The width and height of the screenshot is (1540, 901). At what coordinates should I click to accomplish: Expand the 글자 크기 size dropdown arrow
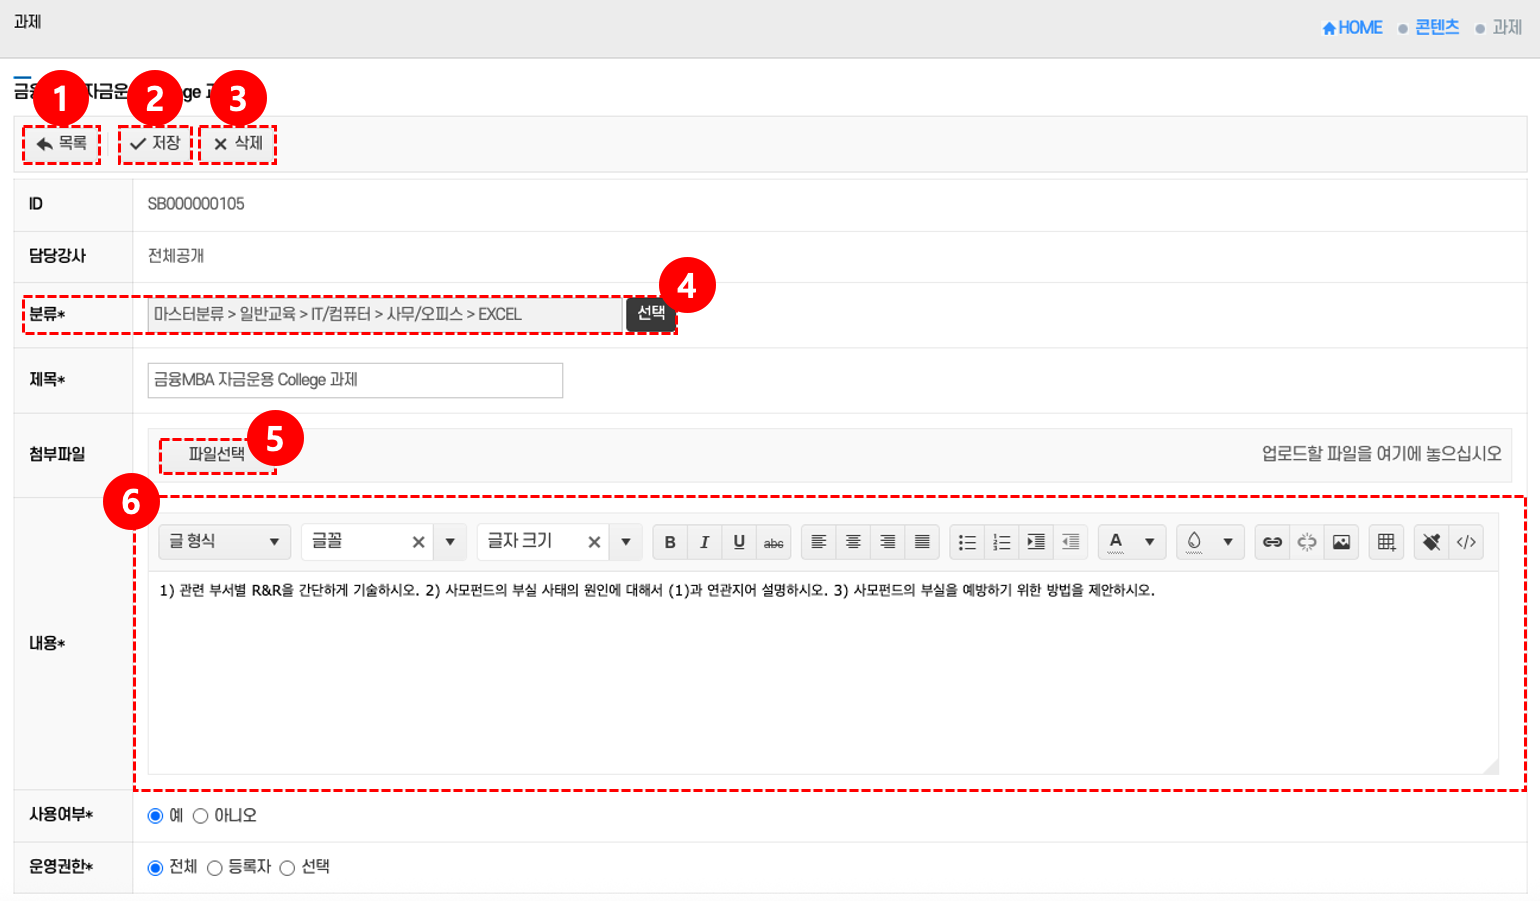tap(626, 542)
